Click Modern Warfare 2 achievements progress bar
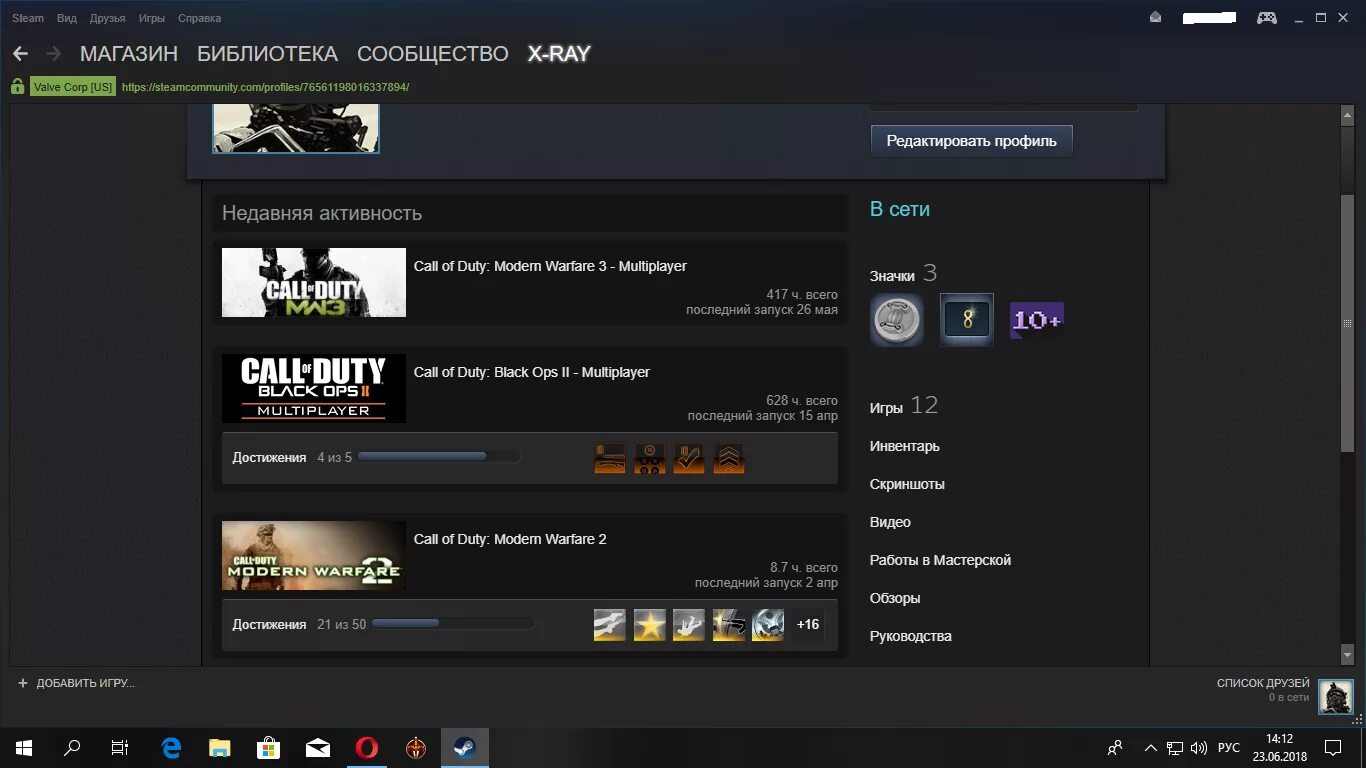1366x768 pixels. click(452, 624)
